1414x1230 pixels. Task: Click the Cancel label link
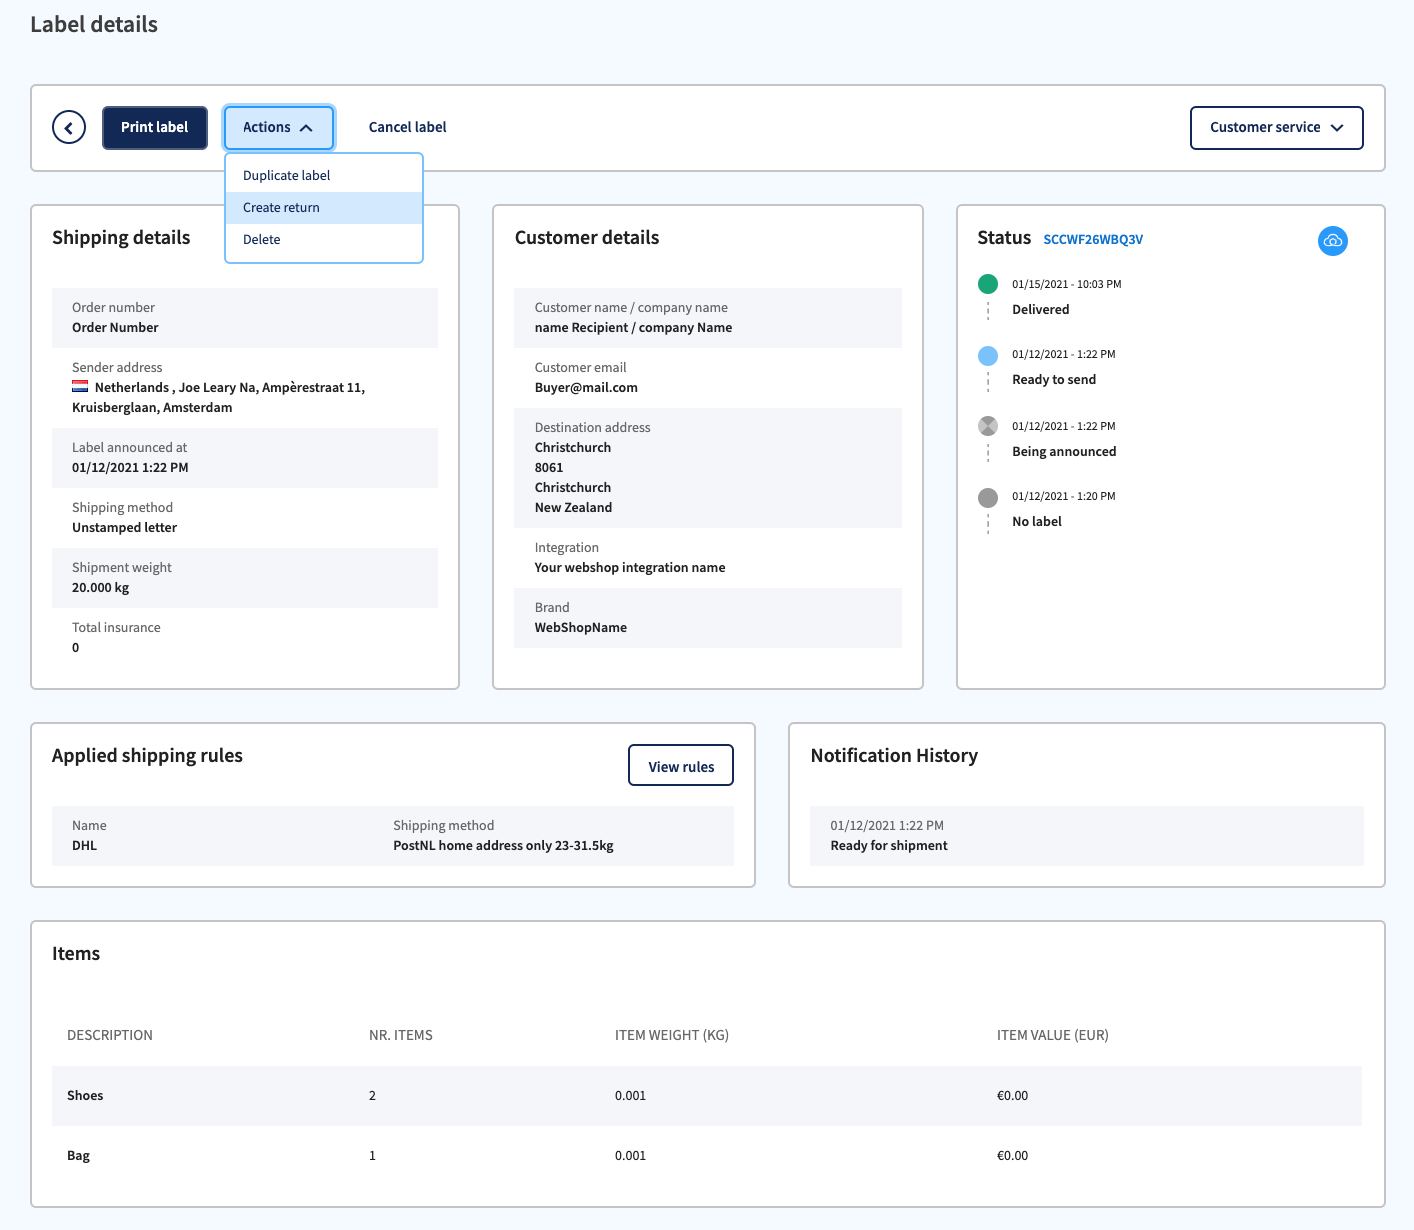[407, 127]
